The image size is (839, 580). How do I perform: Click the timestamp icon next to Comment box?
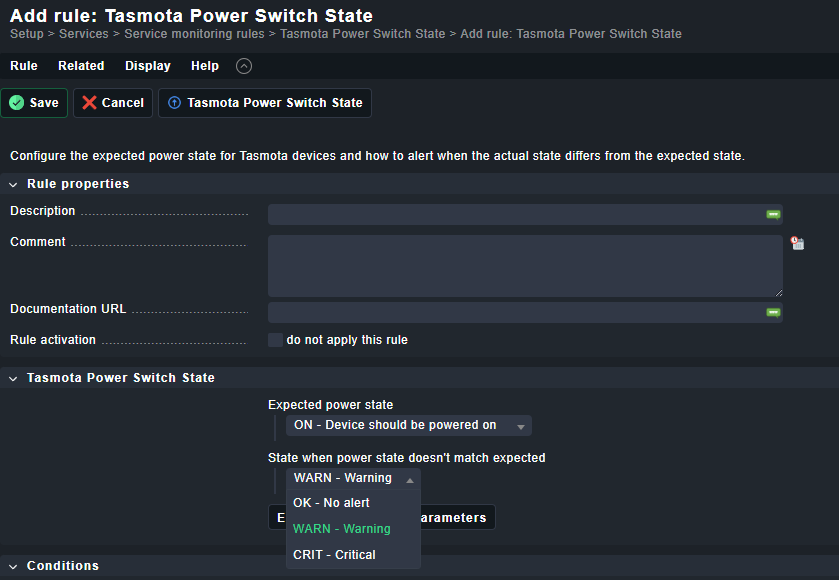pyautogui.click(x=797, y=243)
